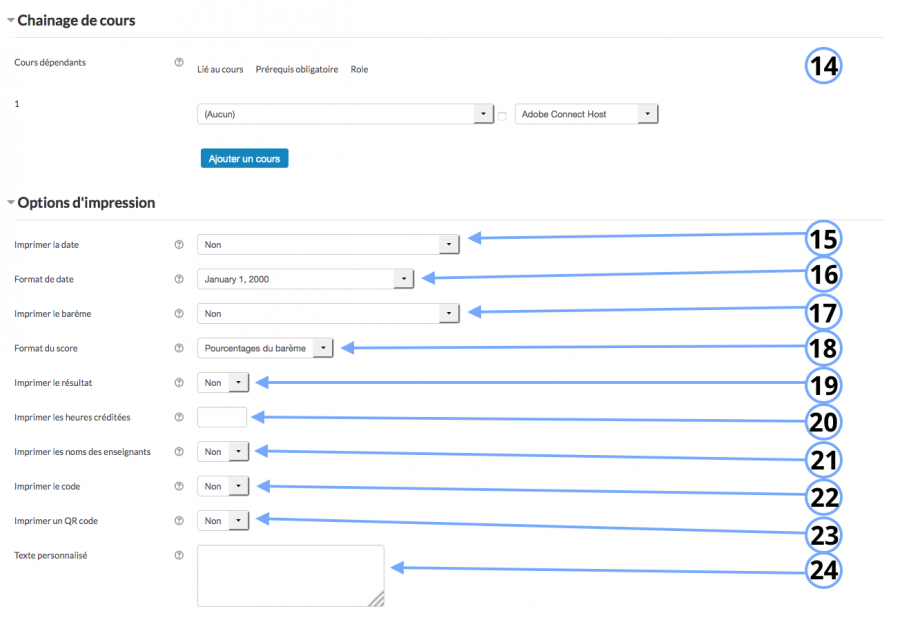Click the help icon beside "Format de date"

coord(178,278)
